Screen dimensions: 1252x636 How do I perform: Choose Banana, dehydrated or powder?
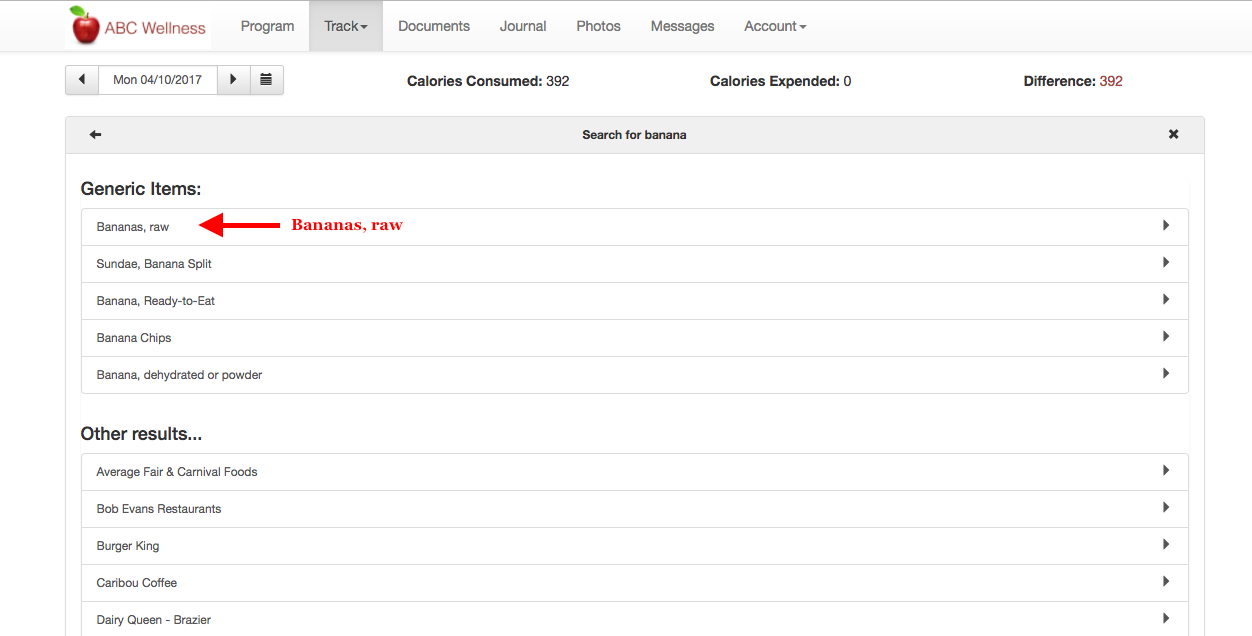(179, 375)
